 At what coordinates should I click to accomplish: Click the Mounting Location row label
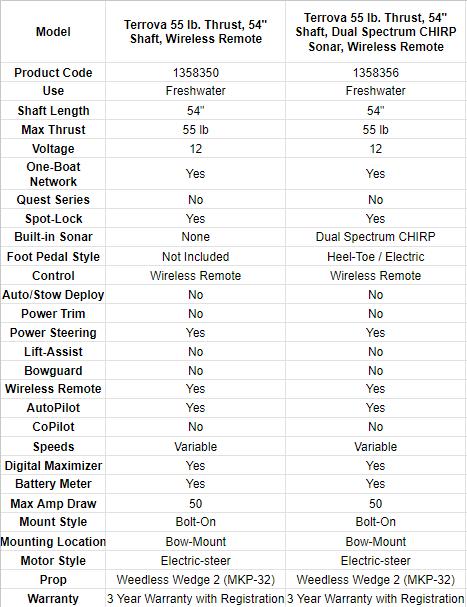point(53,541)
